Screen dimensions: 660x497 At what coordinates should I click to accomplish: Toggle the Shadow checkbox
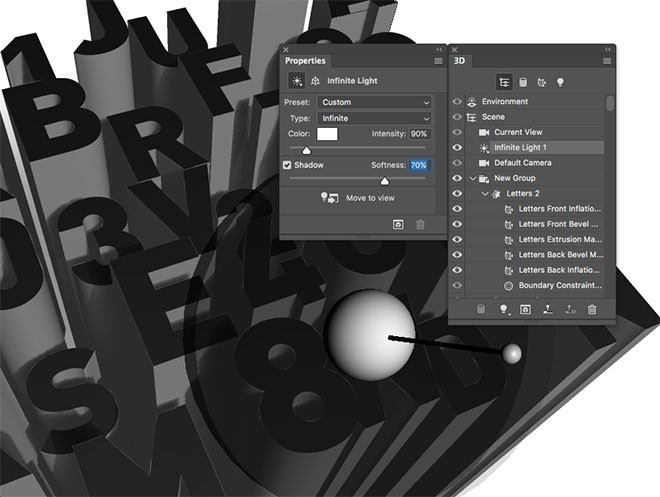pyautogui.click(x=288, y=165)
